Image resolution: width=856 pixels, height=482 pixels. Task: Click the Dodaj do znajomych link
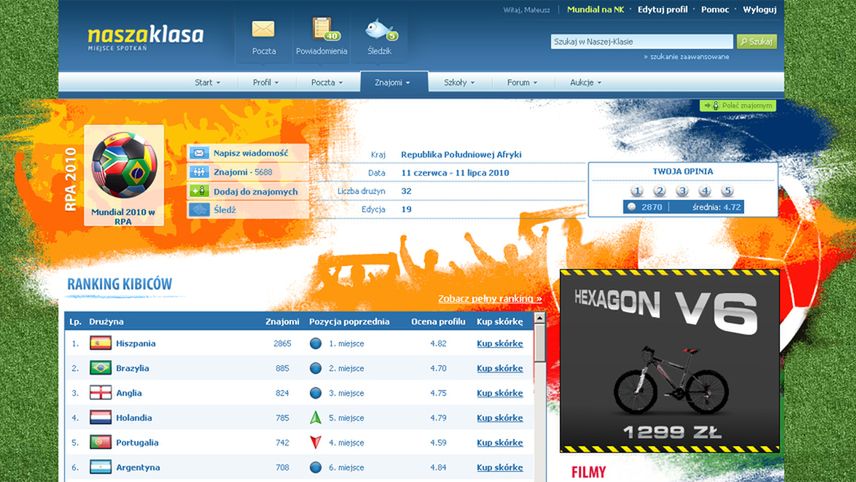point(255,192)
